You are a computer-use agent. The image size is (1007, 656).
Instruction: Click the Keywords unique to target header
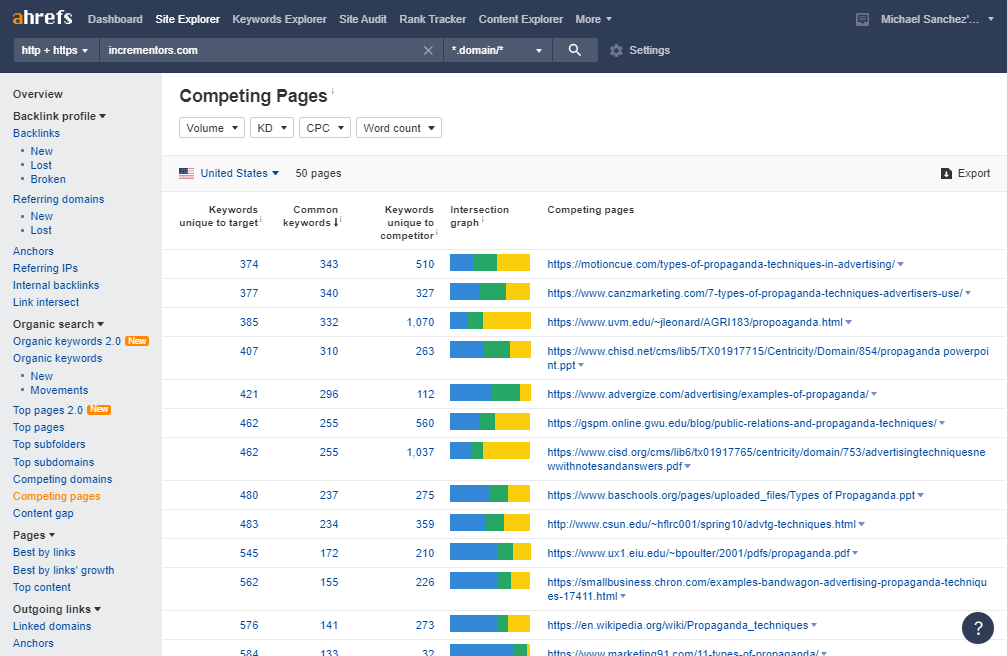(x=220, y=217)
